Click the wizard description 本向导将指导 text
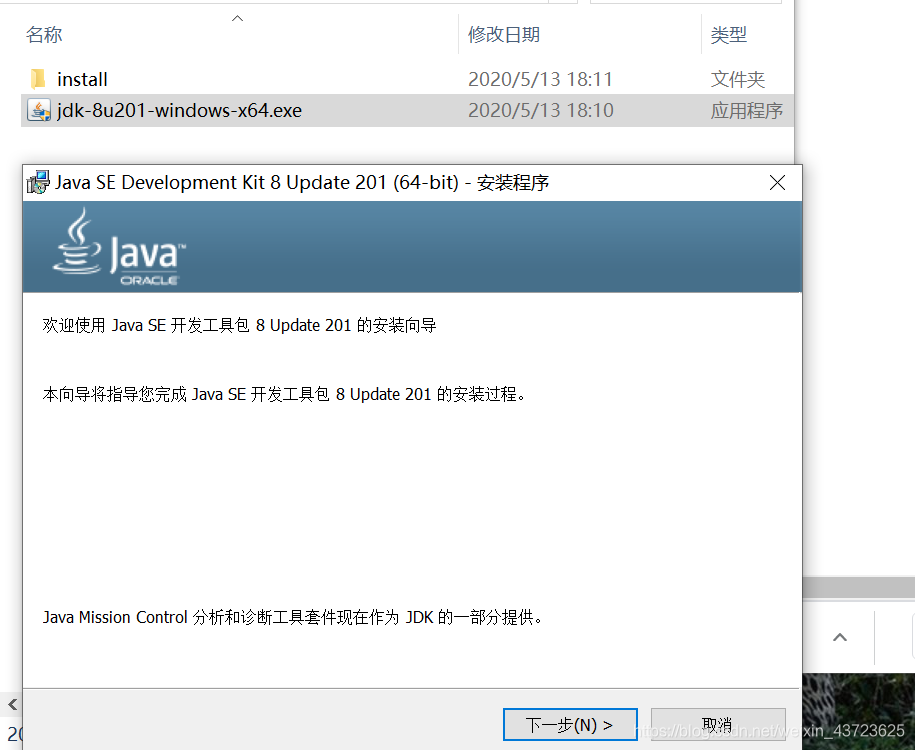 [284, 395]
